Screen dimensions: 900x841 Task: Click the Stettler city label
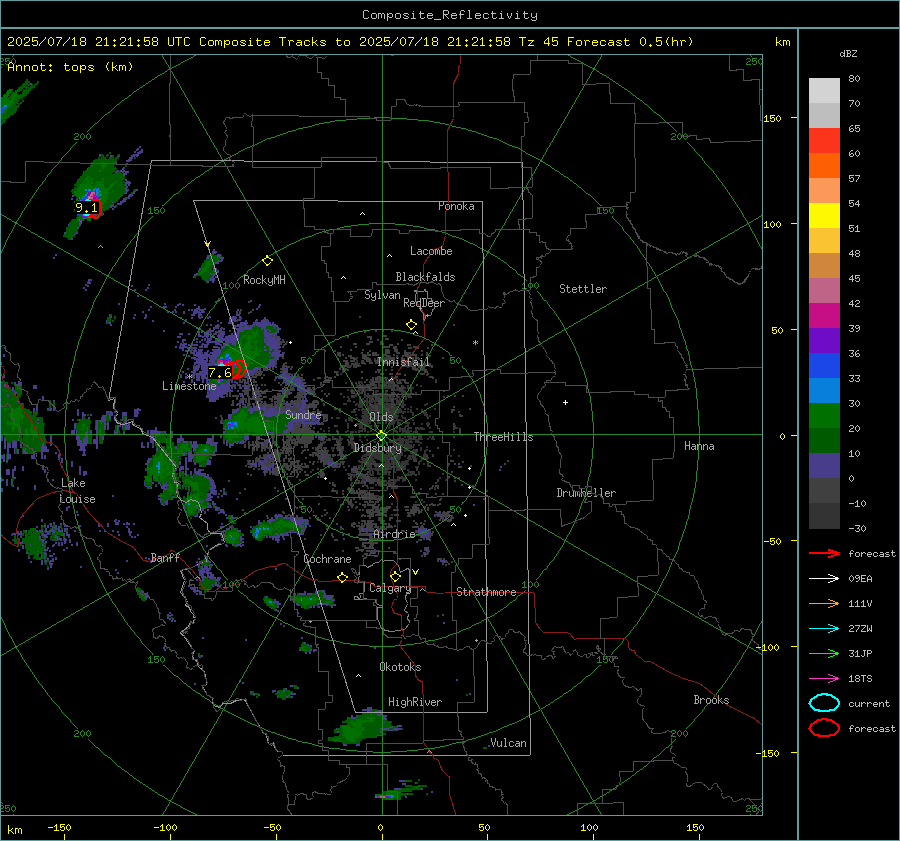[x=583, y=289]
